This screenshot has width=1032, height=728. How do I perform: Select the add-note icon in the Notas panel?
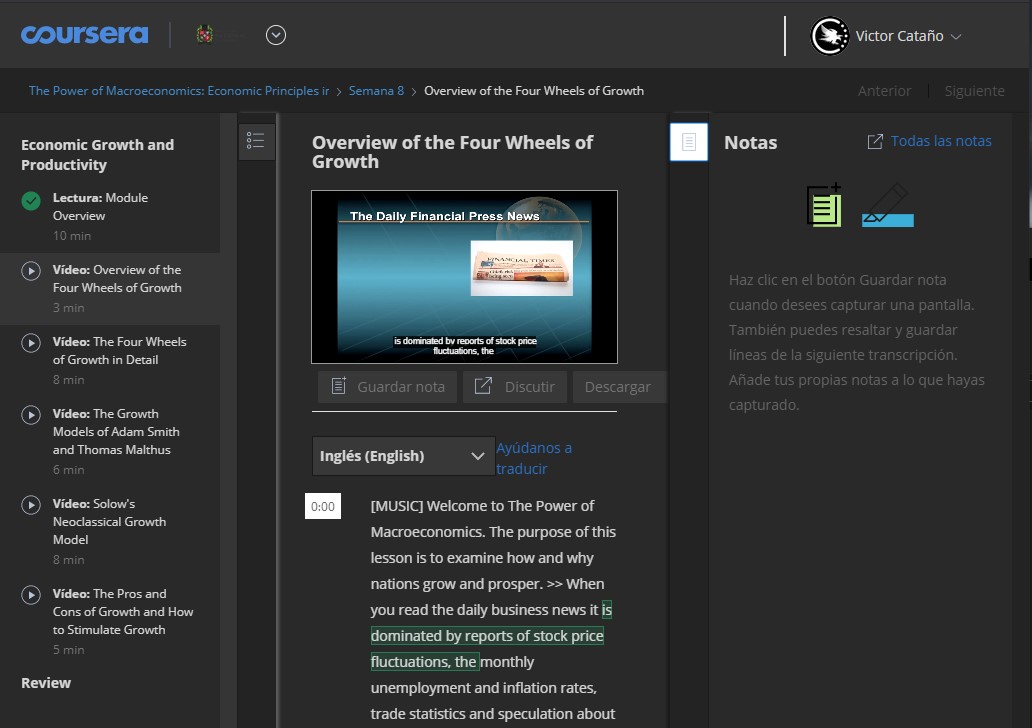(x=823, y=206)
